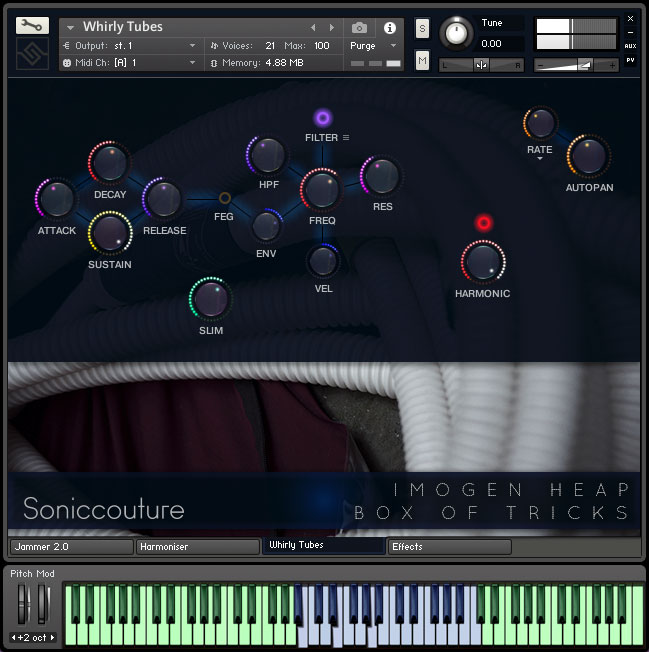This screenshot has width=649, height=652.
Task: Click the RATE knob
Action: (540, 124)
